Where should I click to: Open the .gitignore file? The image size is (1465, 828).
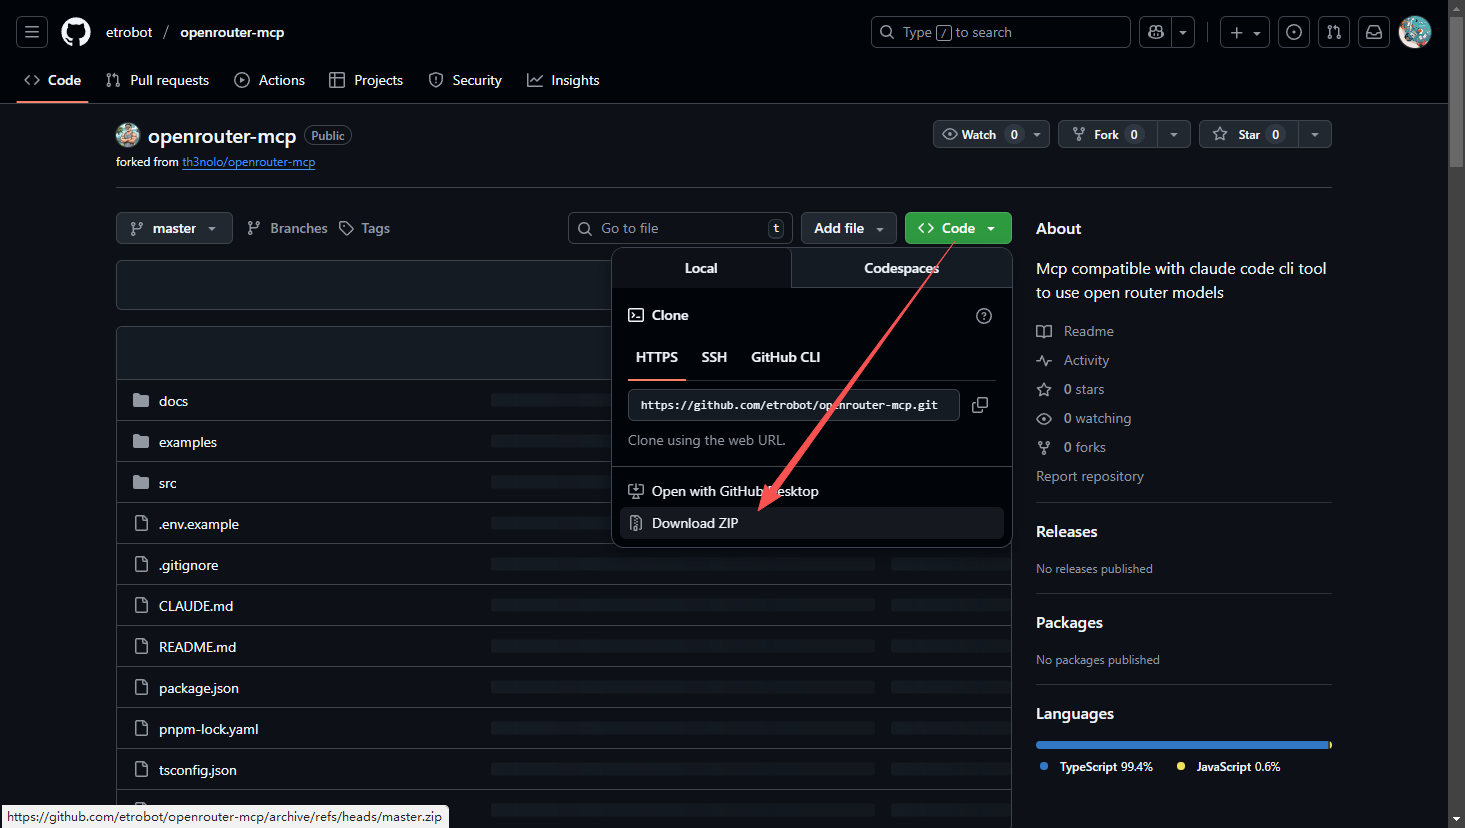point(189,565)
